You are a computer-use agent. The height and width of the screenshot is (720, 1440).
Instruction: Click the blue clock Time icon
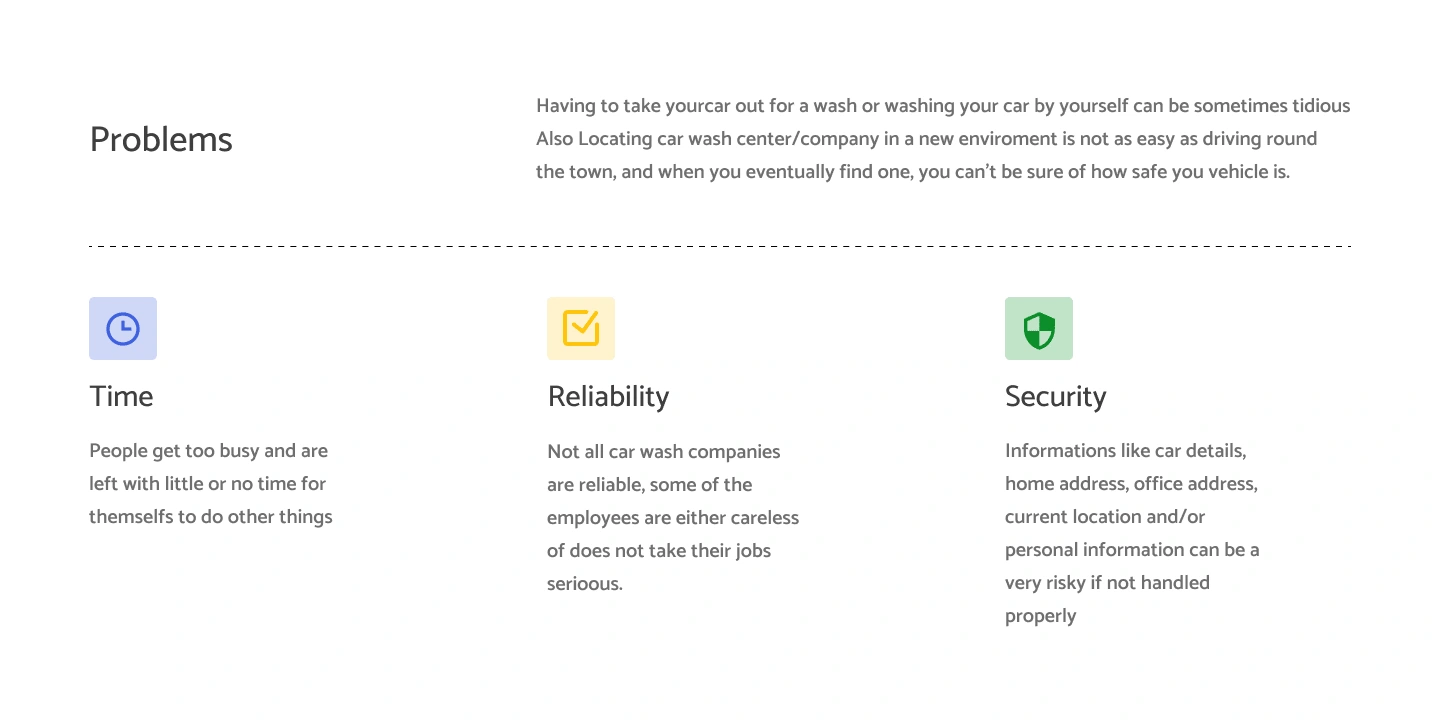pos(123,328)
